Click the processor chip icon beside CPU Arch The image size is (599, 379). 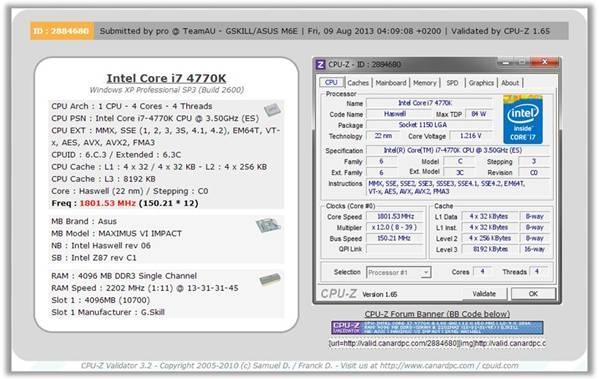tap(272, 110)
